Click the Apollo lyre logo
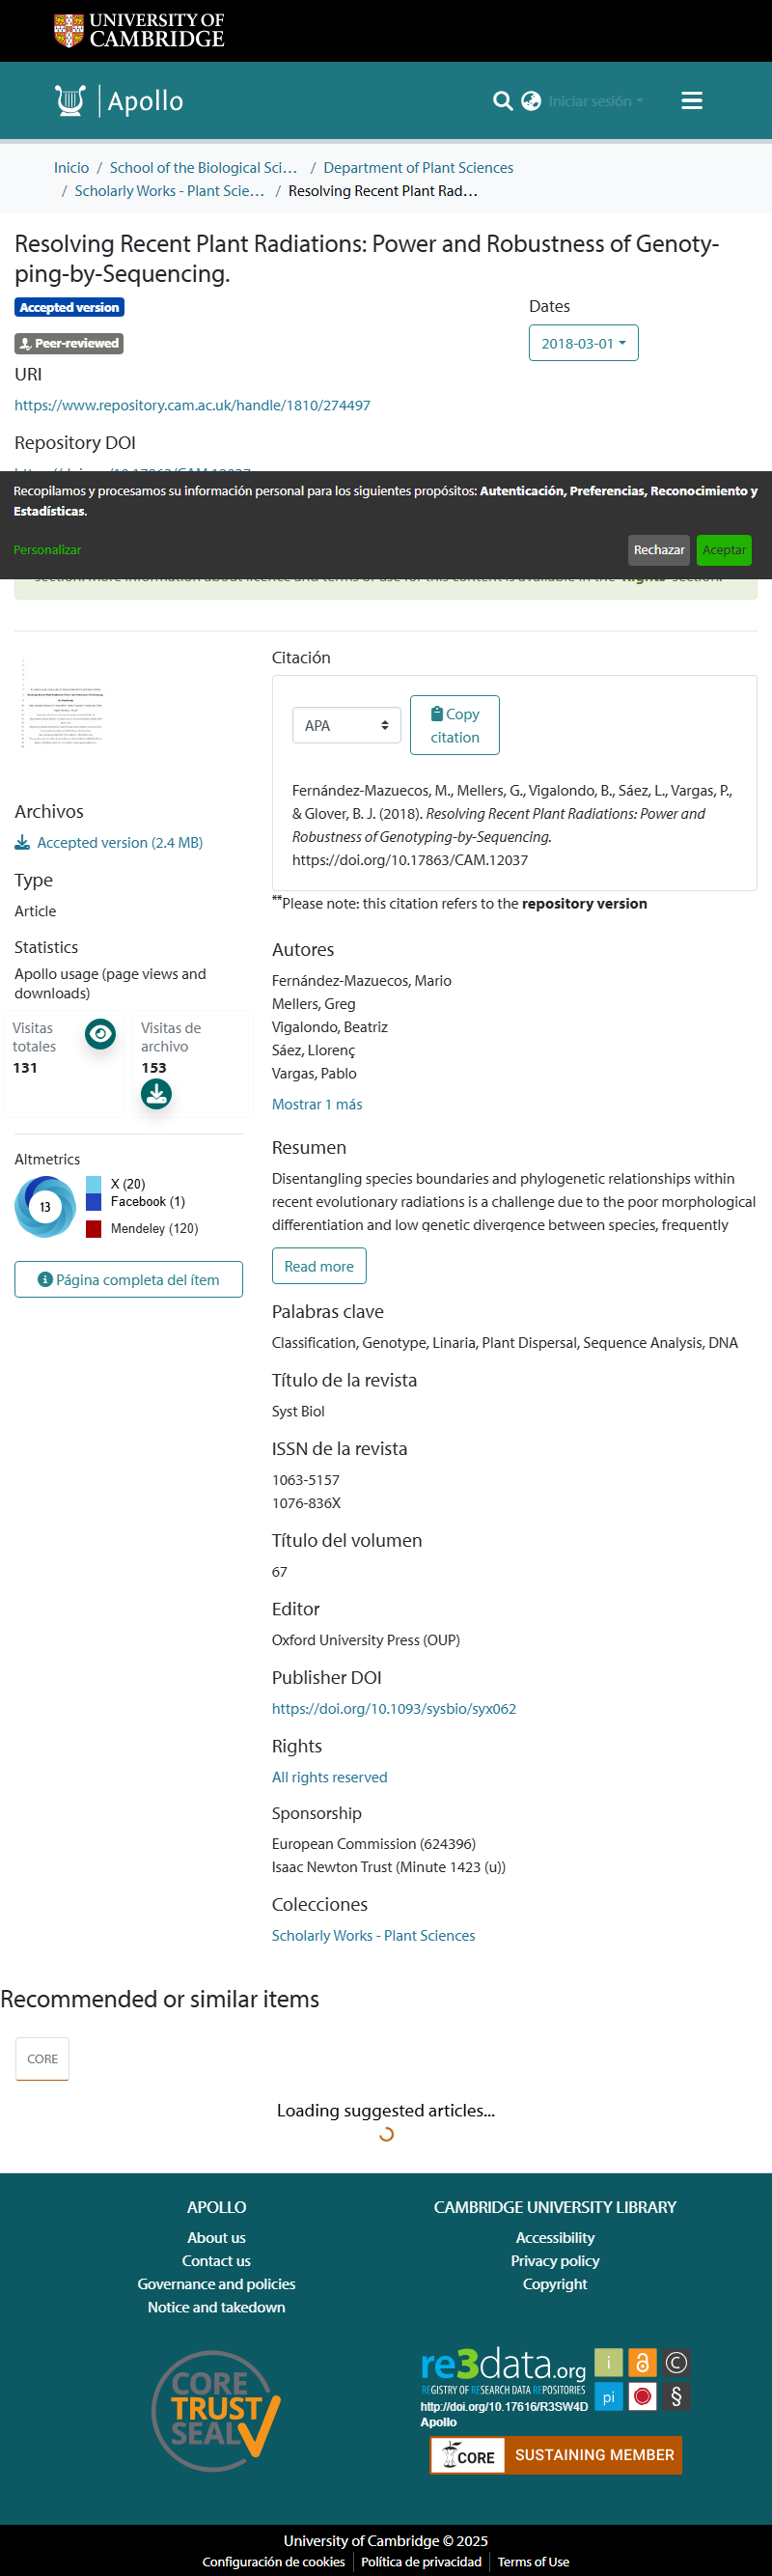Image resolution: width=772 pixels, height=2576 pixels. pyautogui.click(x=70, y=101)
